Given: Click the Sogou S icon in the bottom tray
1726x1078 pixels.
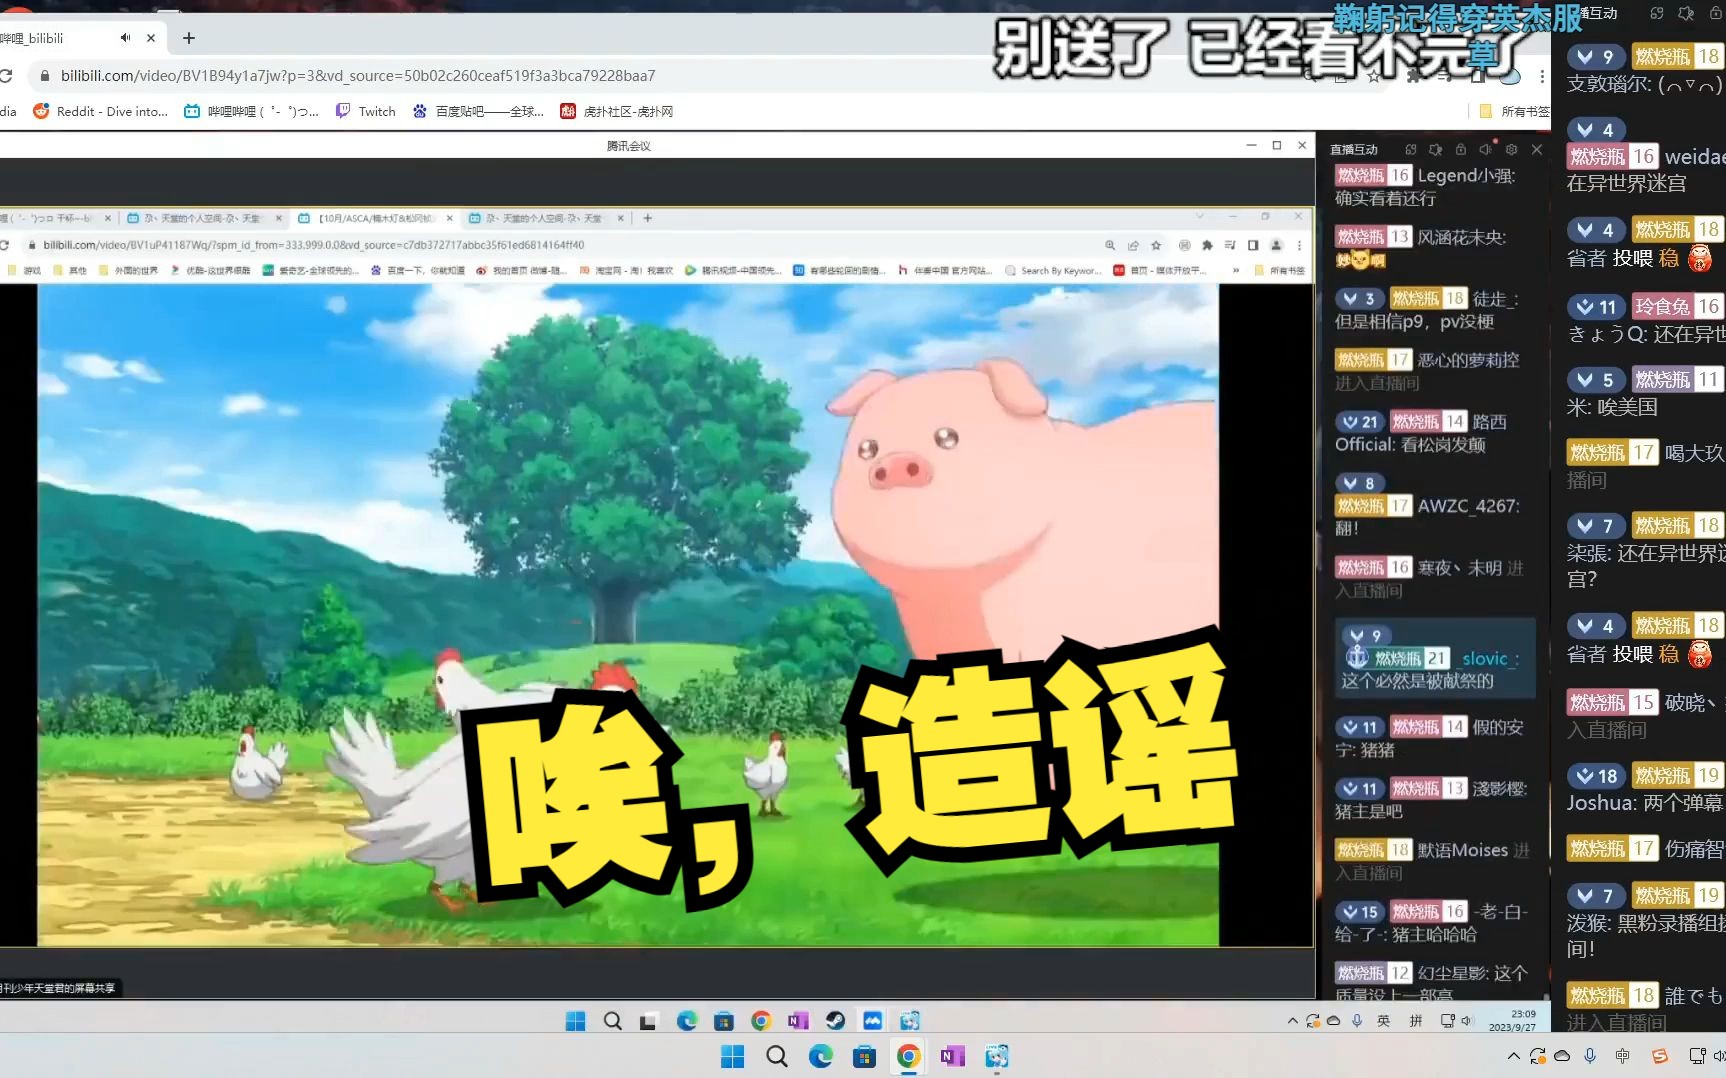Looking at the screenshot, I should coord(1660,1057).
